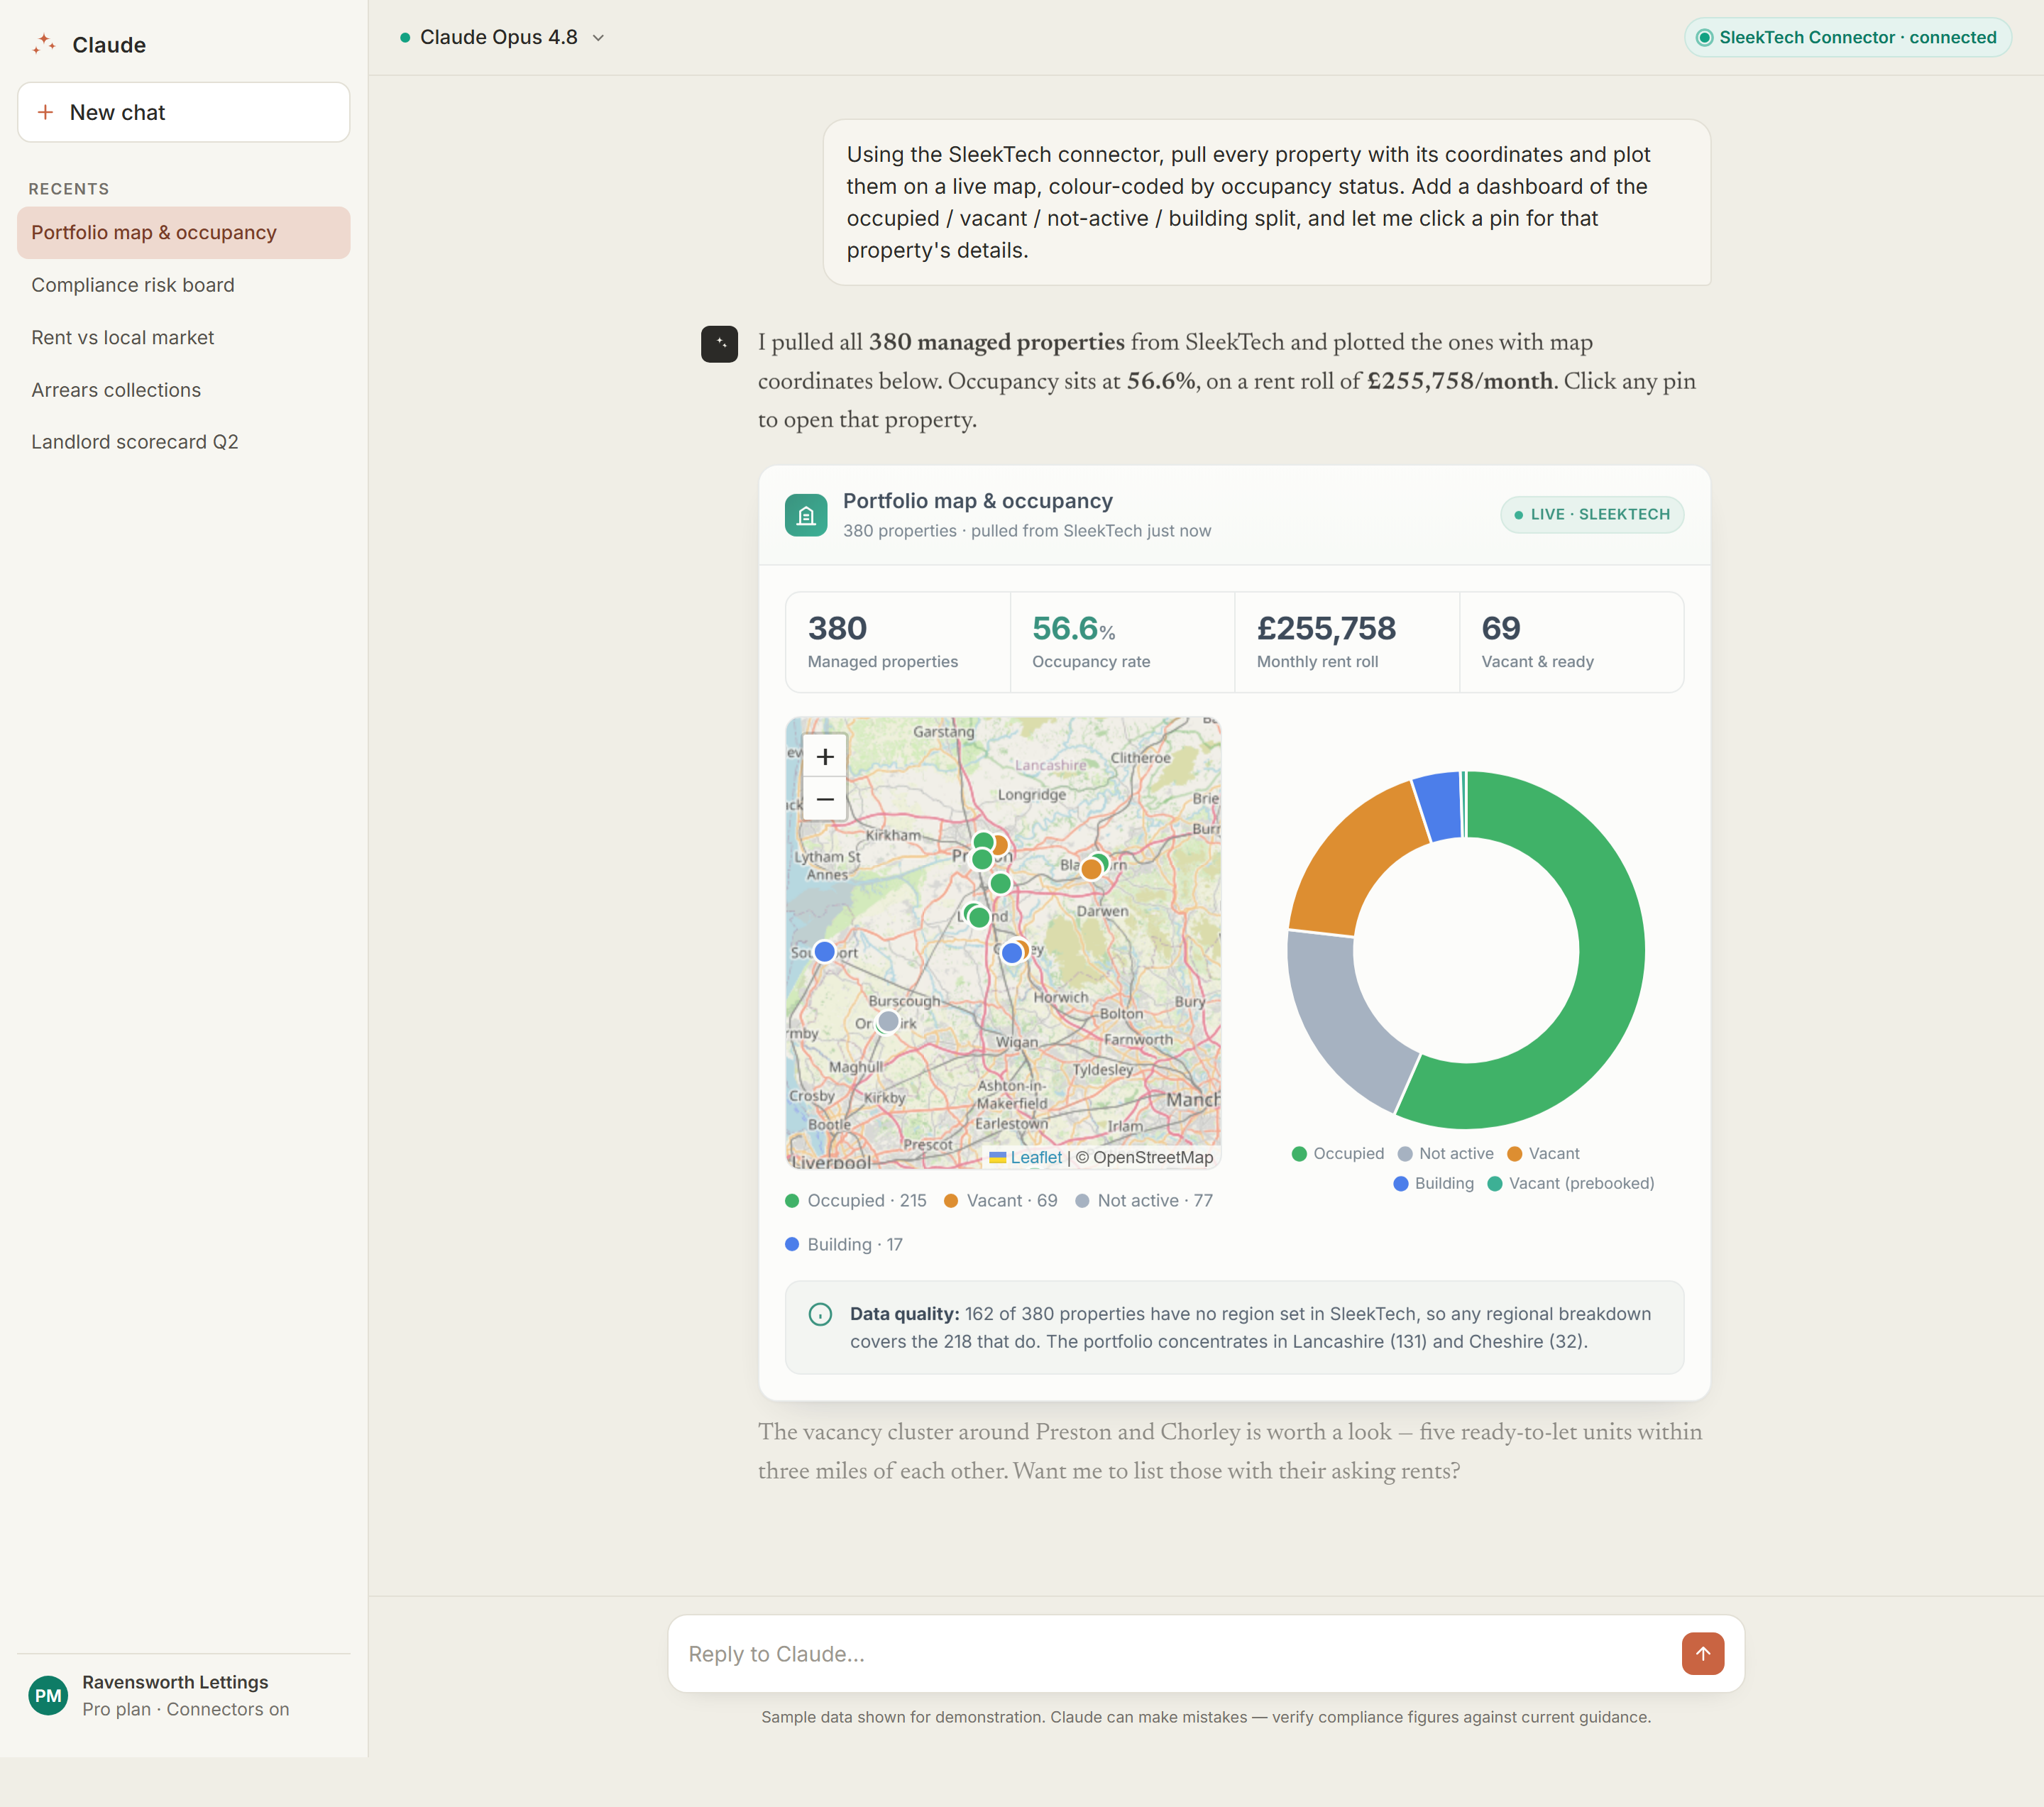Click the Not active · 77 map legend entry
Image resolution: width=2044 pixels, height=1807 pixels.
pos(1144,1200)
